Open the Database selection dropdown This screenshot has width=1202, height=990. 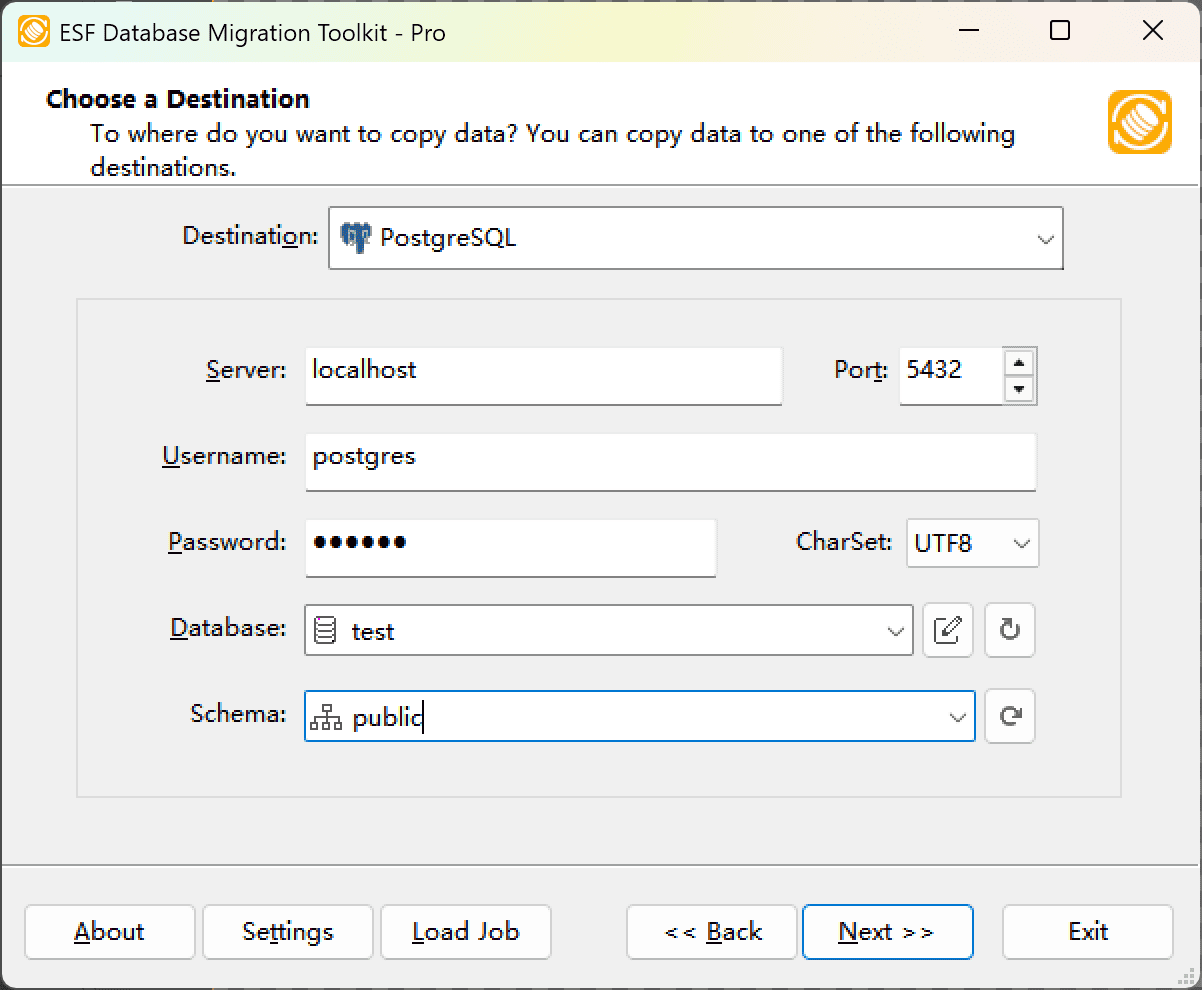pyautogui.click(x=894, y=630)
